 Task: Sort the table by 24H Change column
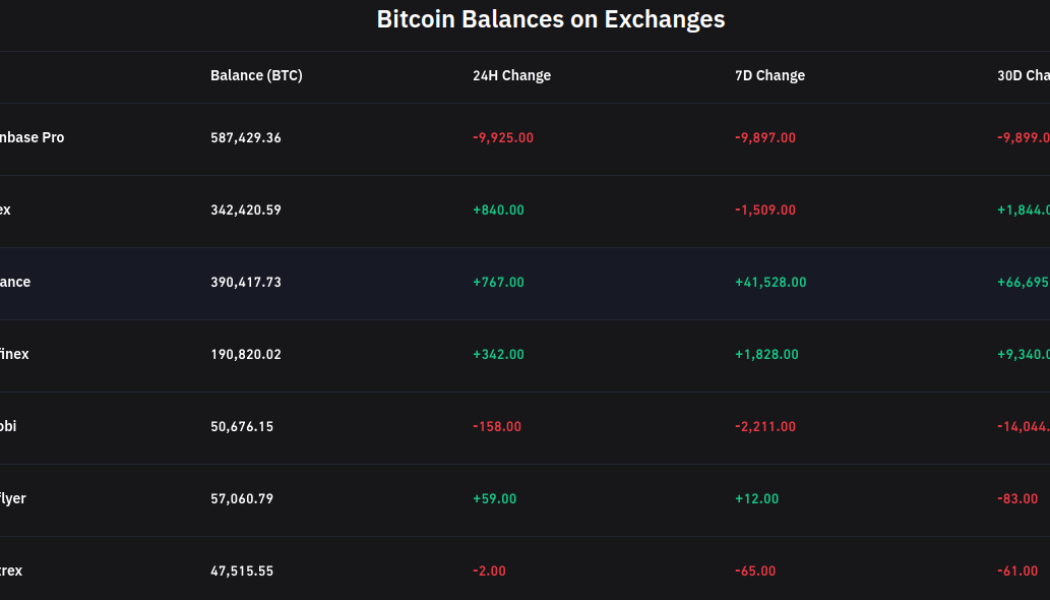511,75
